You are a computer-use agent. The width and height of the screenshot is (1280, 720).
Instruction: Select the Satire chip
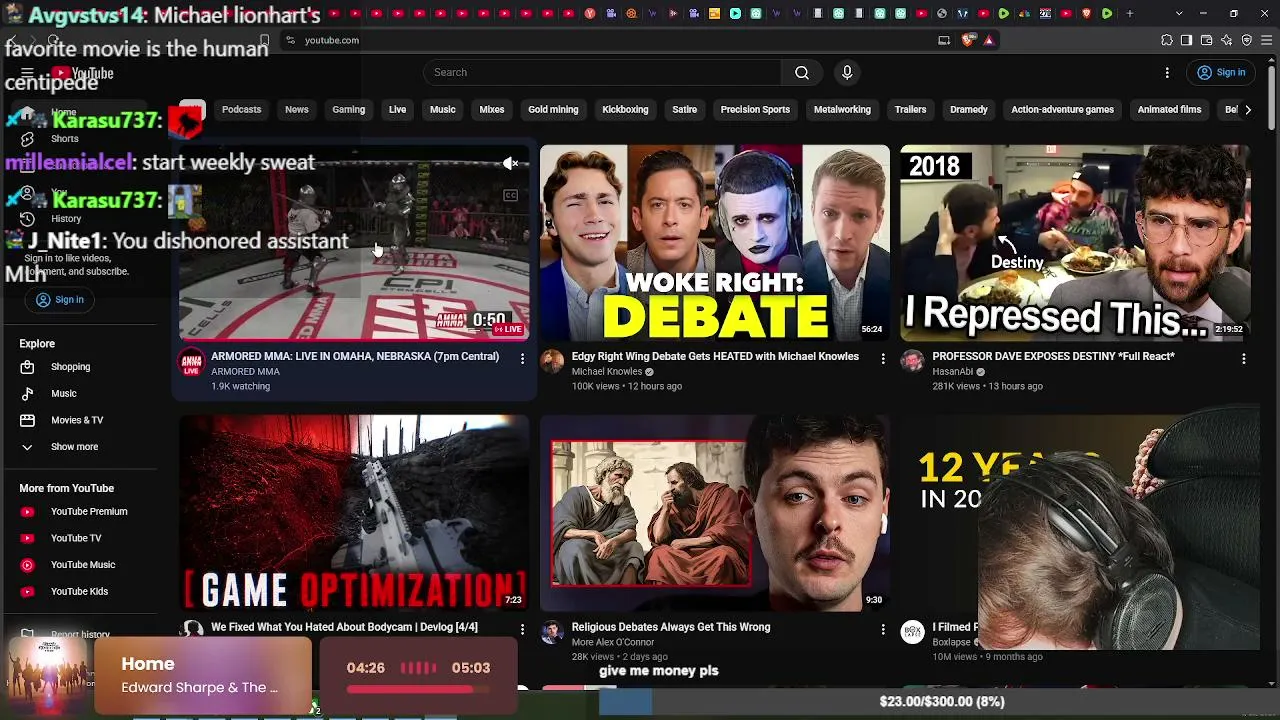pos(685,109)
